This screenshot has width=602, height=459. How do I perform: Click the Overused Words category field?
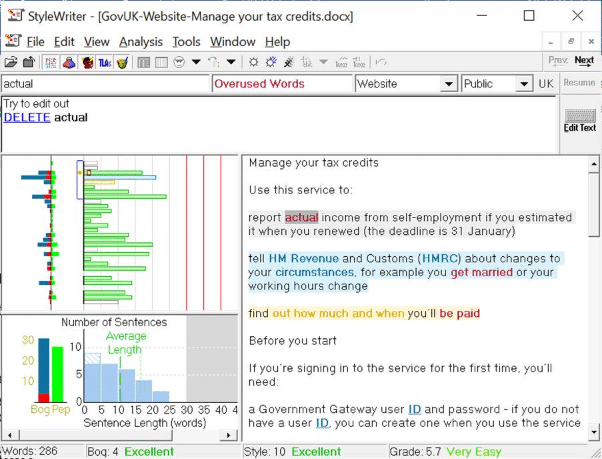coord(282,84)
